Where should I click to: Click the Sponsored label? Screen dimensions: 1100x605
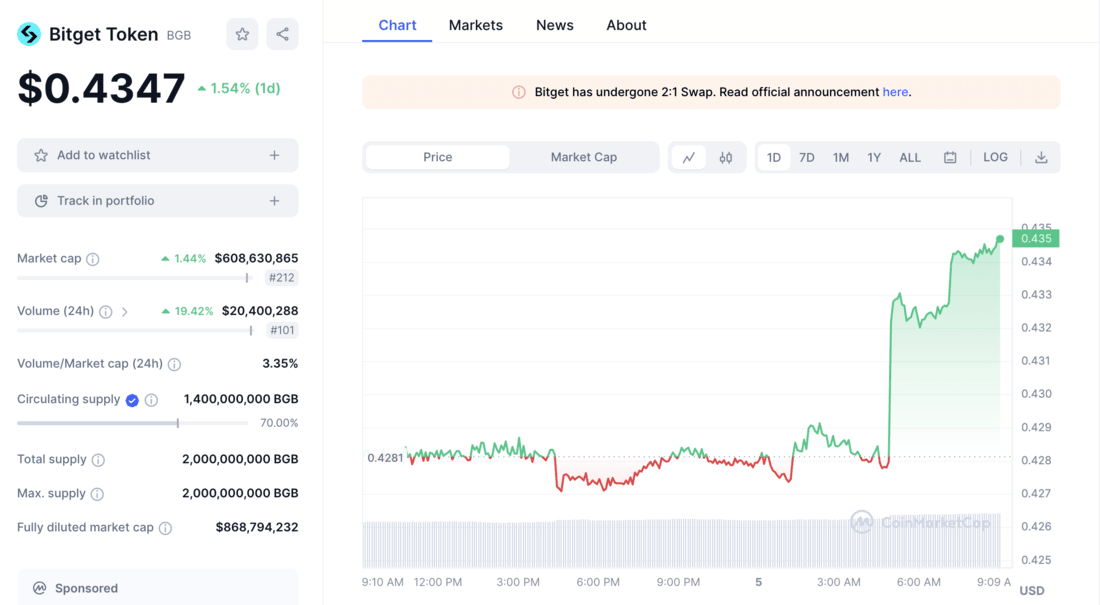pyautogui.click(x=86, y=588)
